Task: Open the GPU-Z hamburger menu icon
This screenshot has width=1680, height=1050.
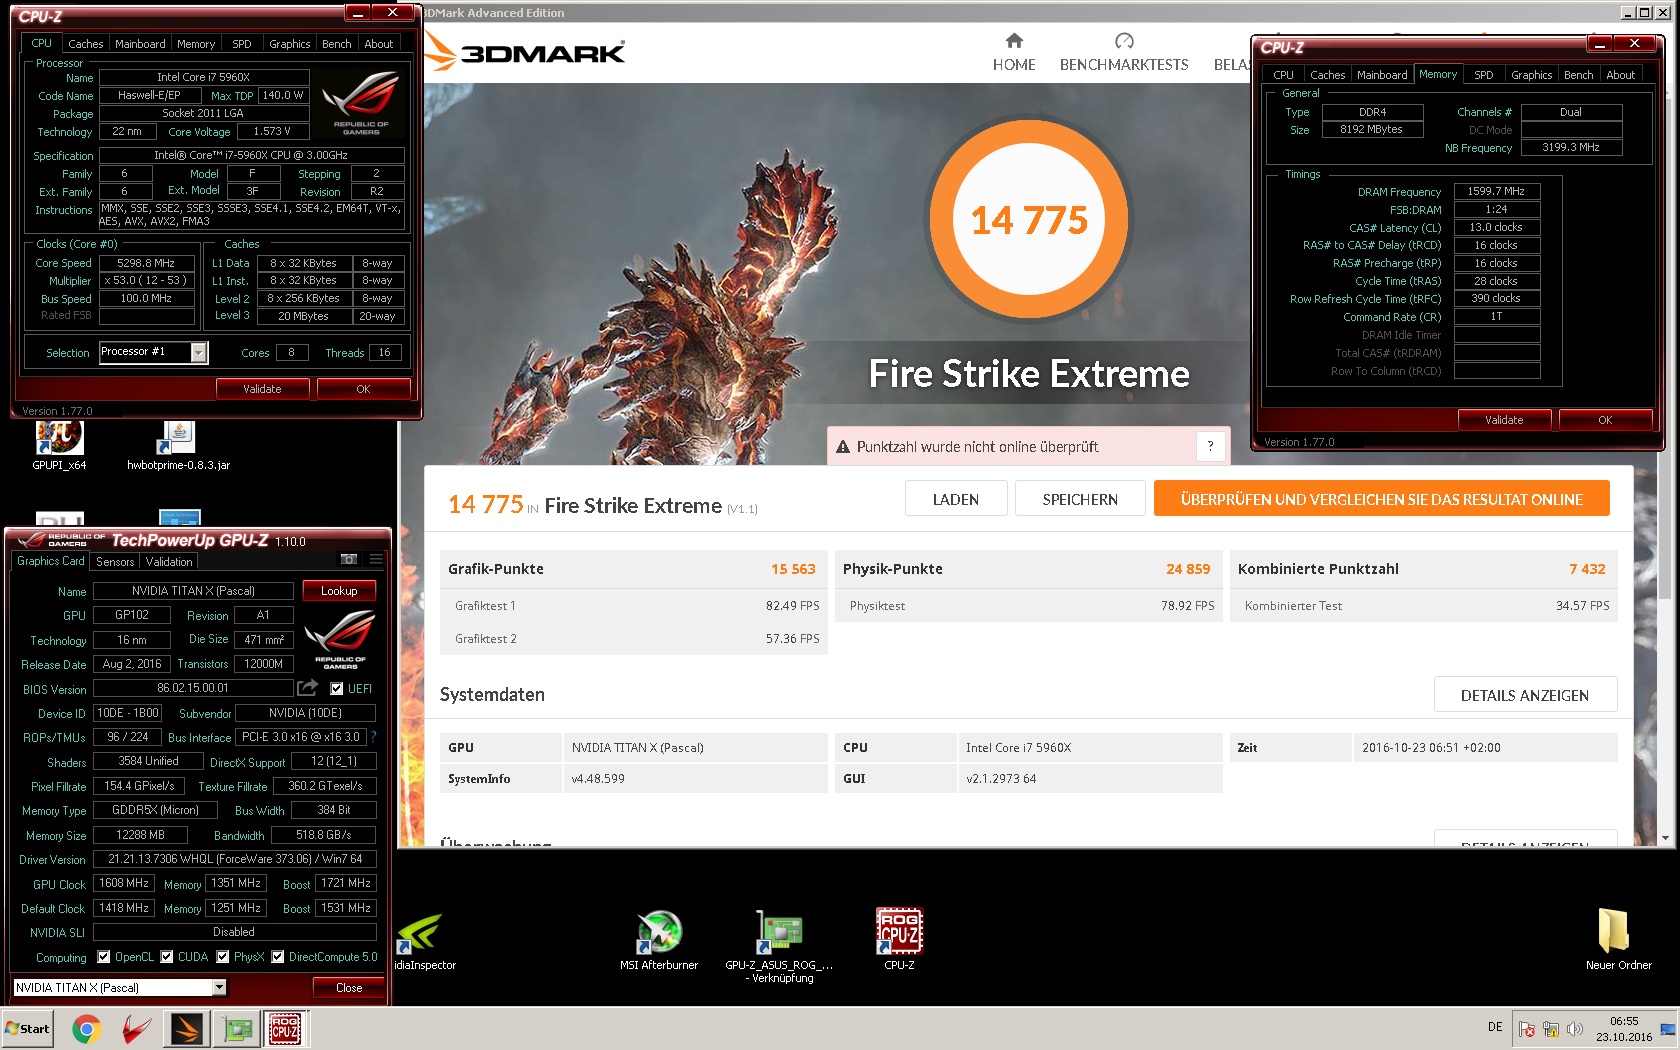Action: (x=376, y=560)
